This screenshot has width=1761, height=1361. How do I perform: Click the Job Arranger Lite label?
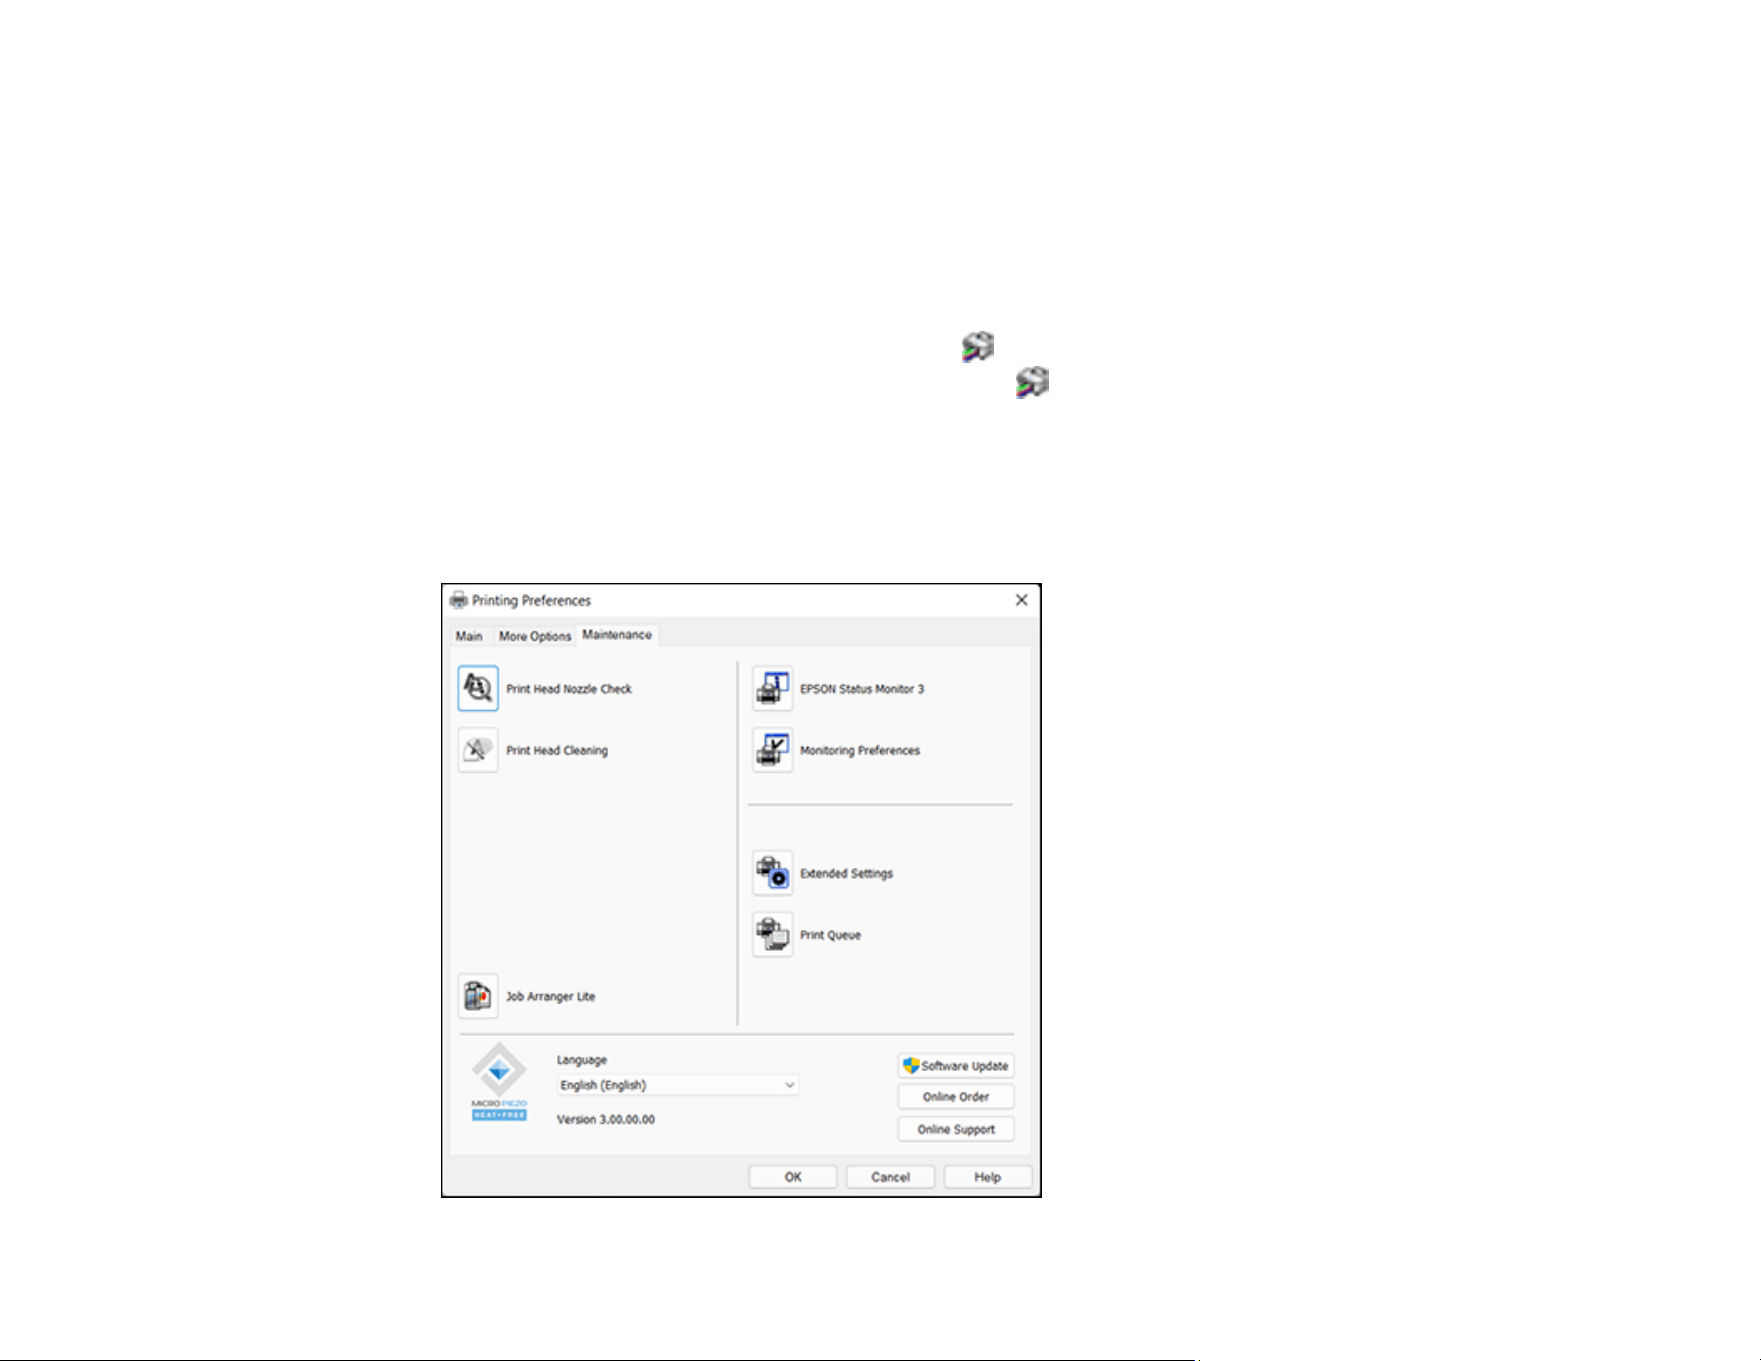pos(551,996)
